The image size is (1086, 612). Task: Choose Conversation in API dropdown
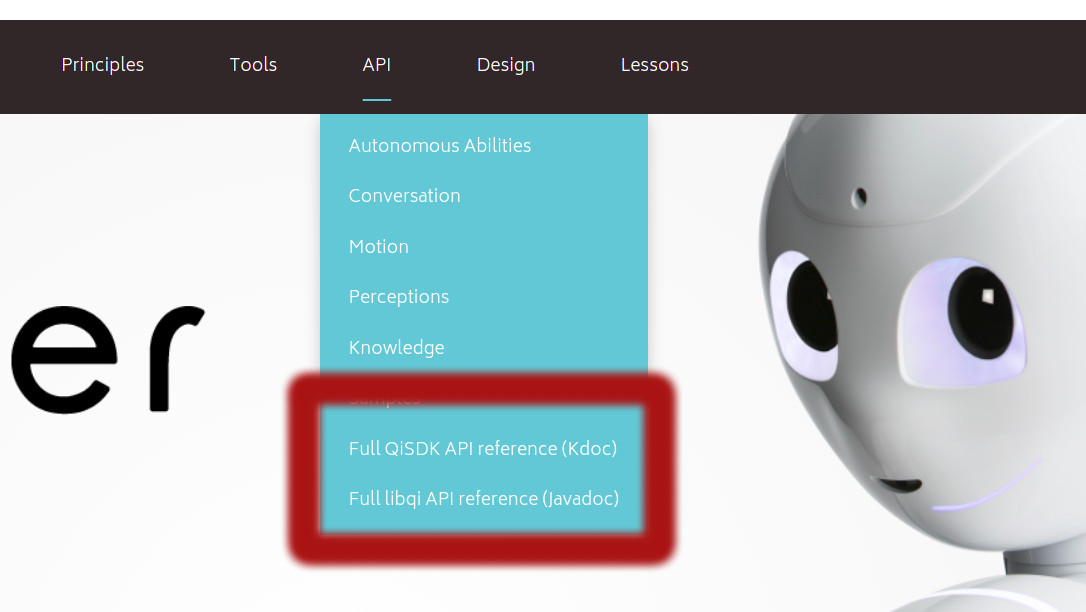(x=404, y=196)
